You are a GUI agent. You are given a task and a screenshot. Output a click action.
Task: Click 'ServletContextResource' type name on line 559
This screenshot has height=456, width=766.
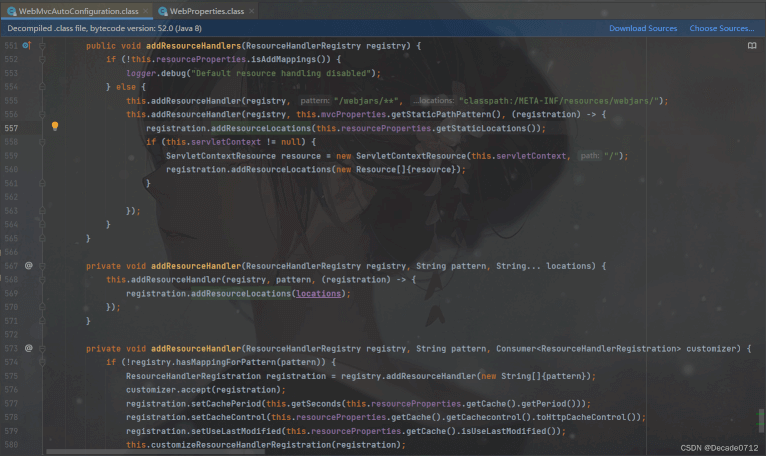tap(221, 156)
